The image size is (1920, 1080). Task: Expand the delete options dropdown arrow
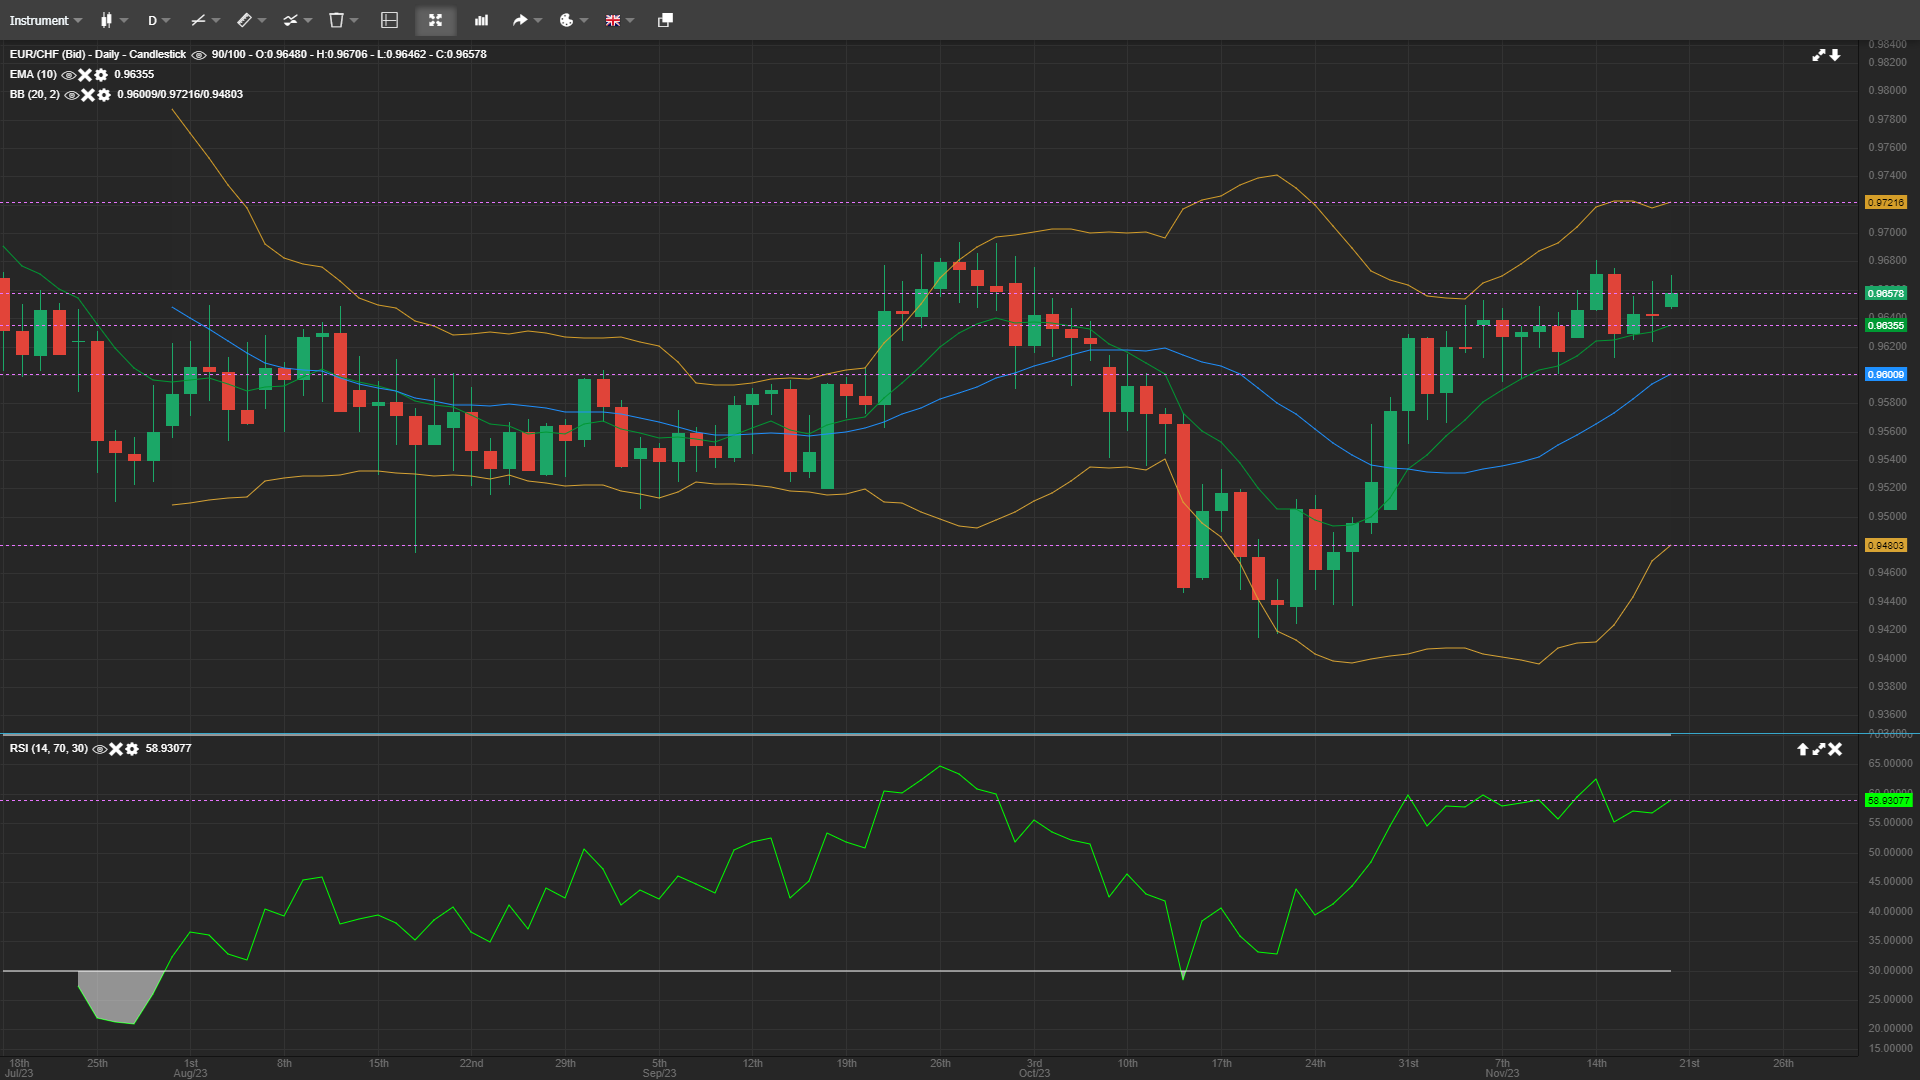[354, 20]
